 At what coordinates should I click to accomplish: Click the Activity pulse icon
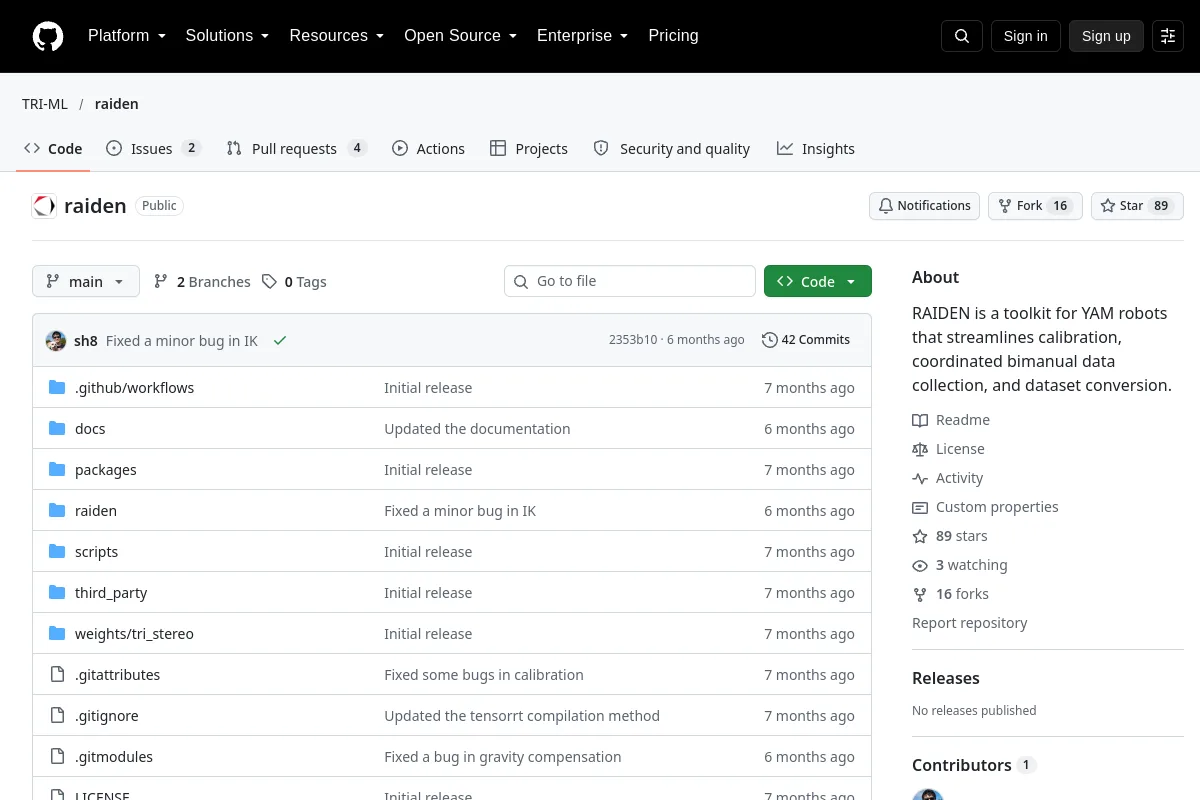(920, 478)
